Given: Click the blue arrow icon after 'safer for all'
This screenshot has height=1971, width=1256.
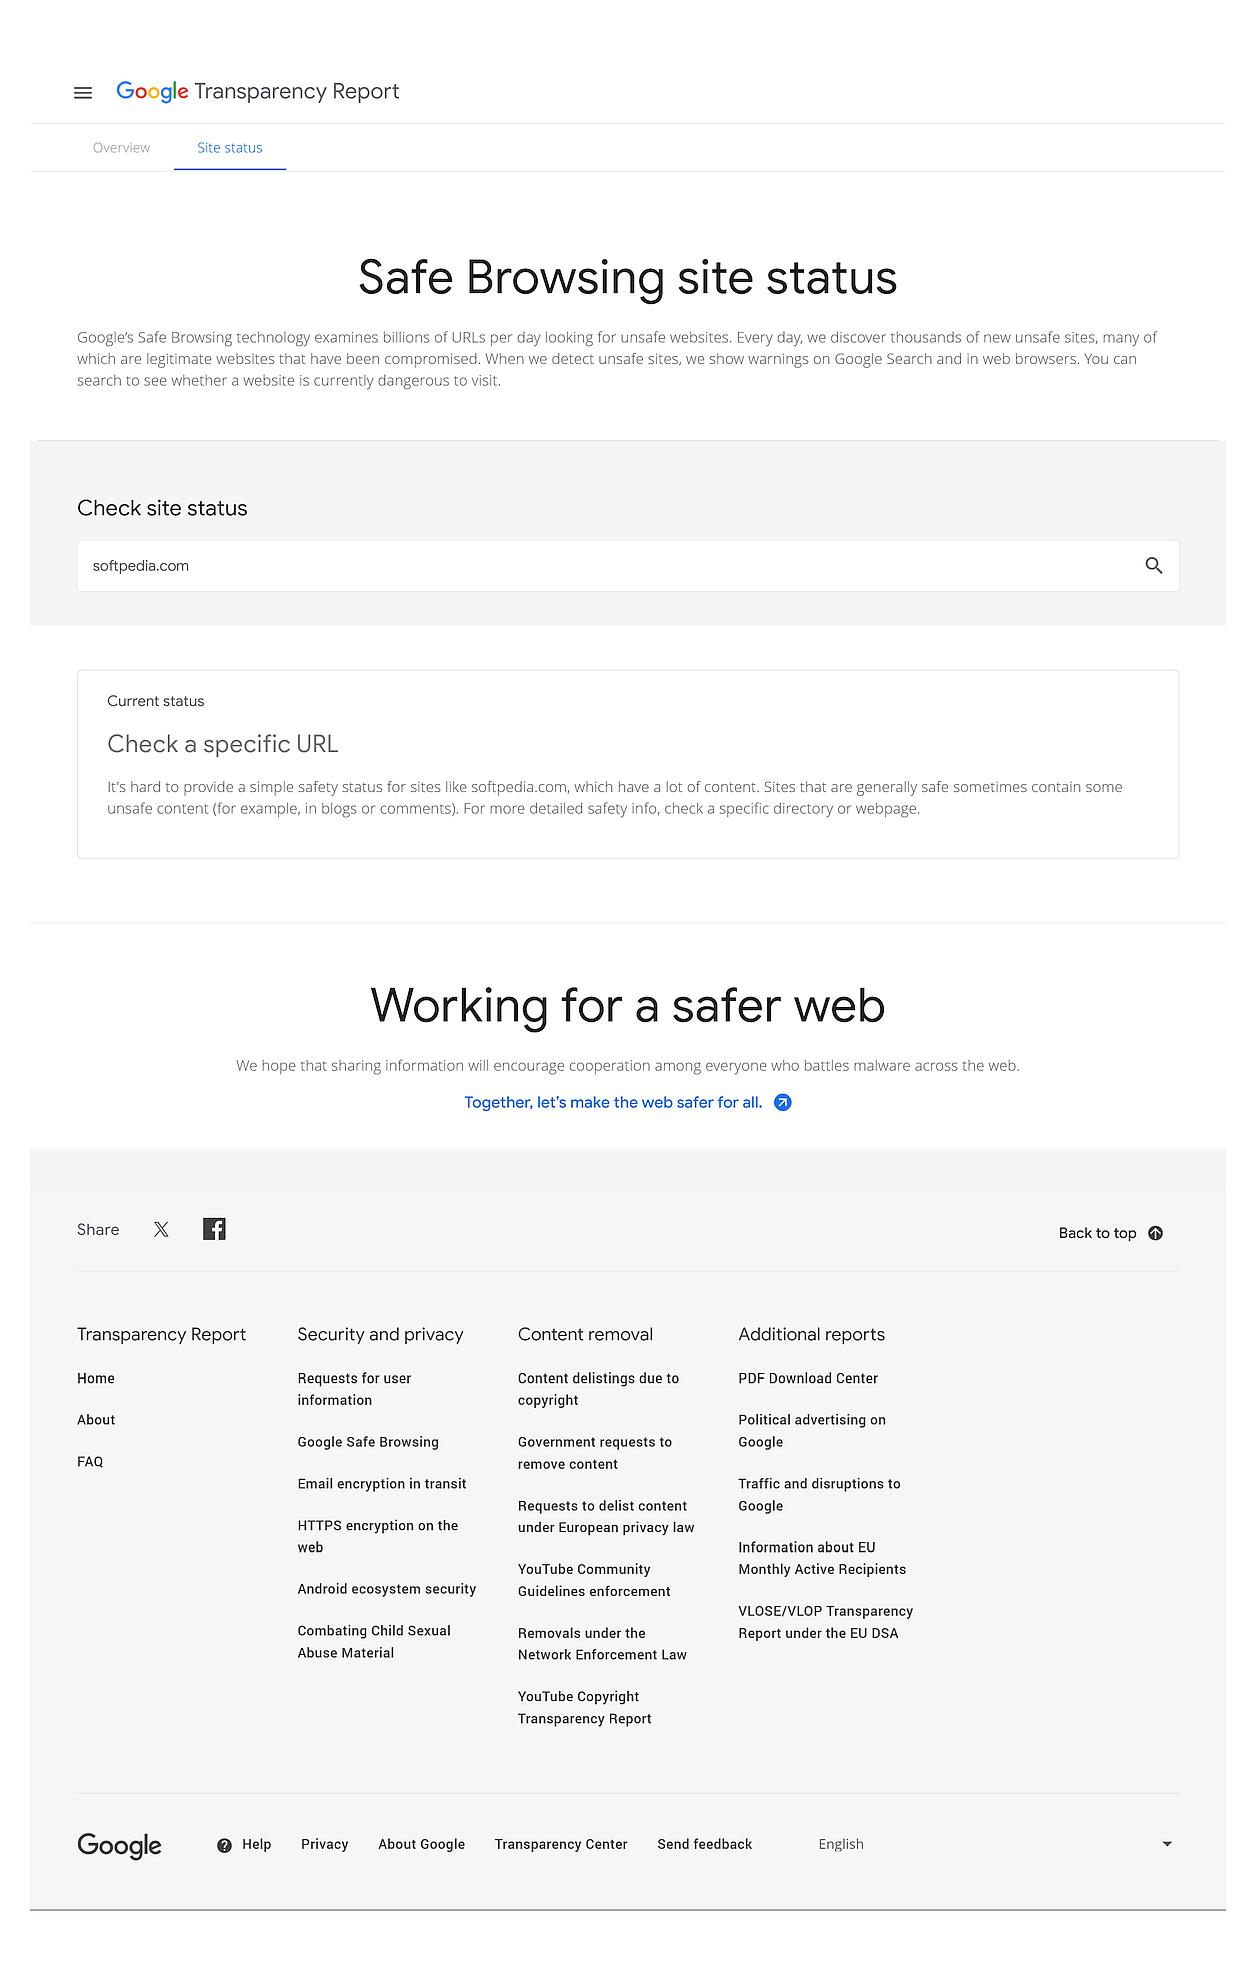Looking at the screenshot, I should click(783, 1102).
